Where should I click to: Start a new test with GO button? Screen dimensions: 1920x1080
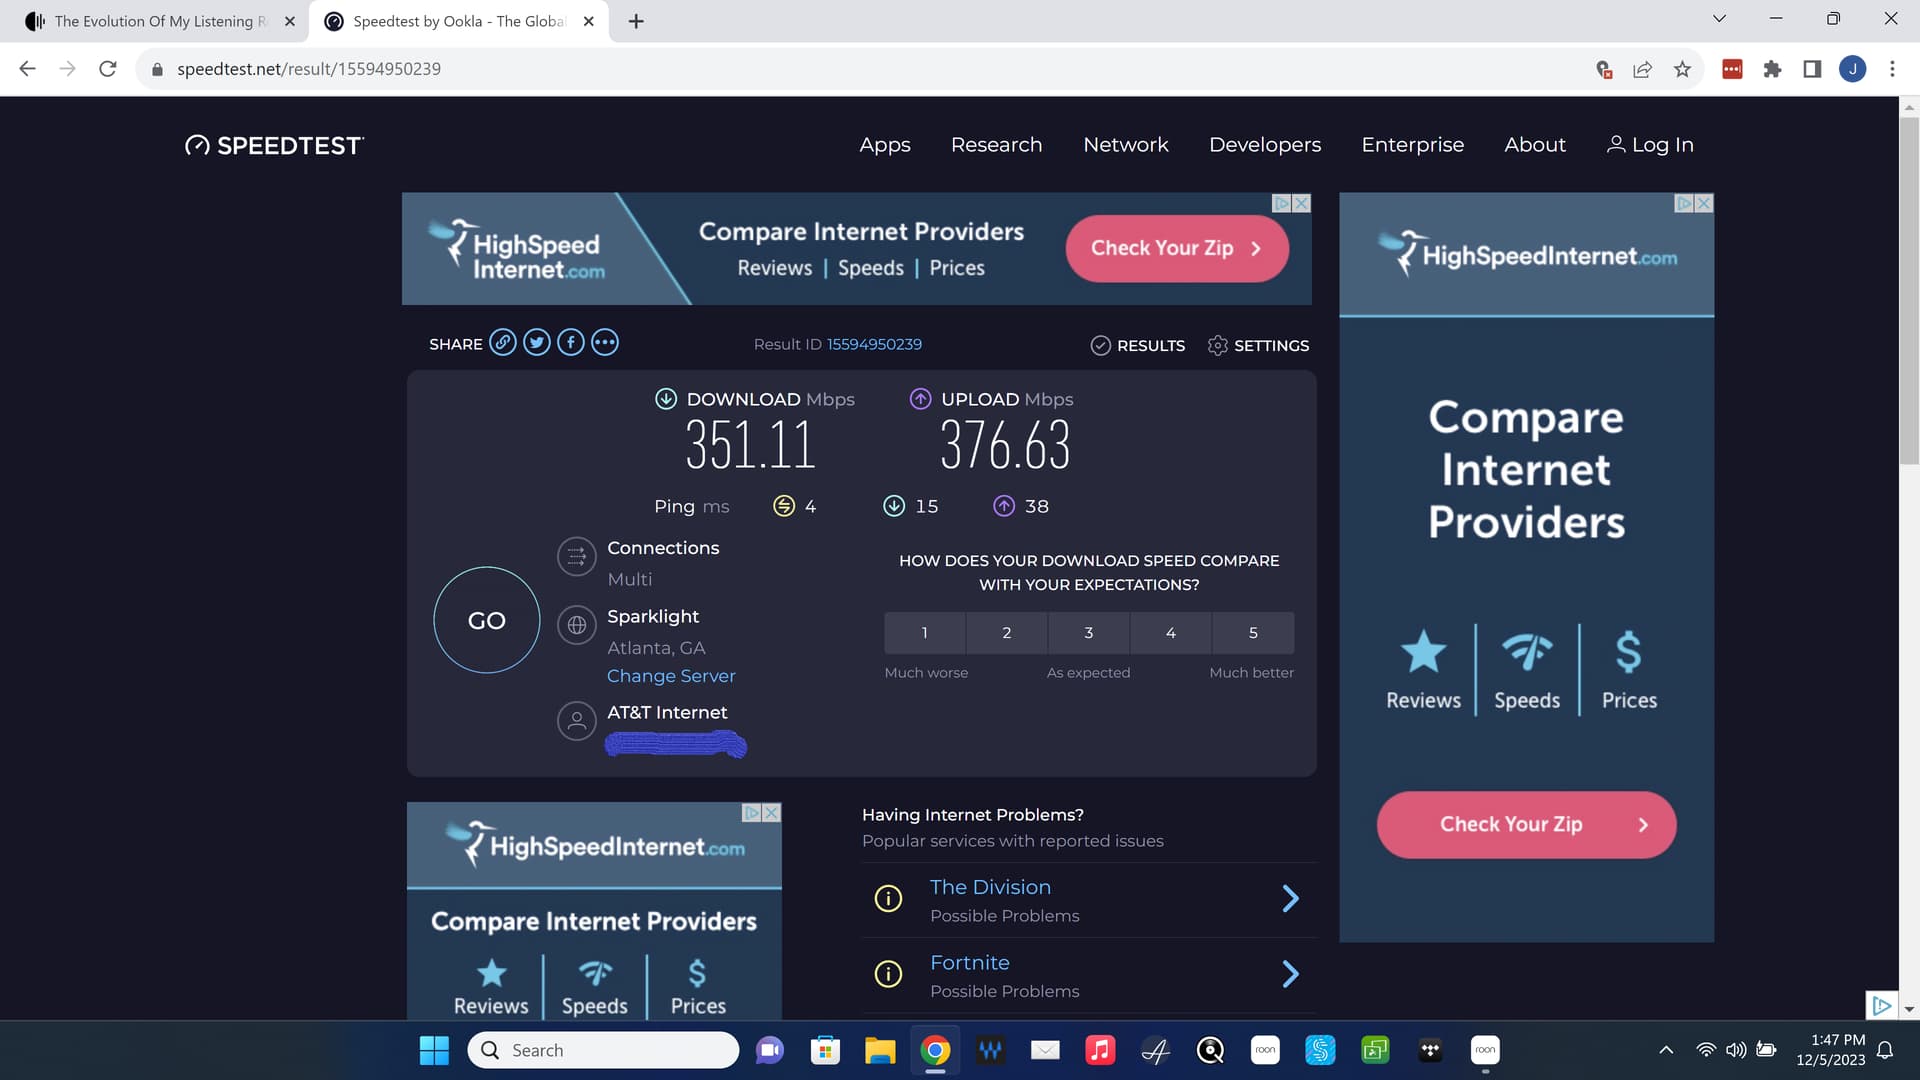[x=487, y=620]
